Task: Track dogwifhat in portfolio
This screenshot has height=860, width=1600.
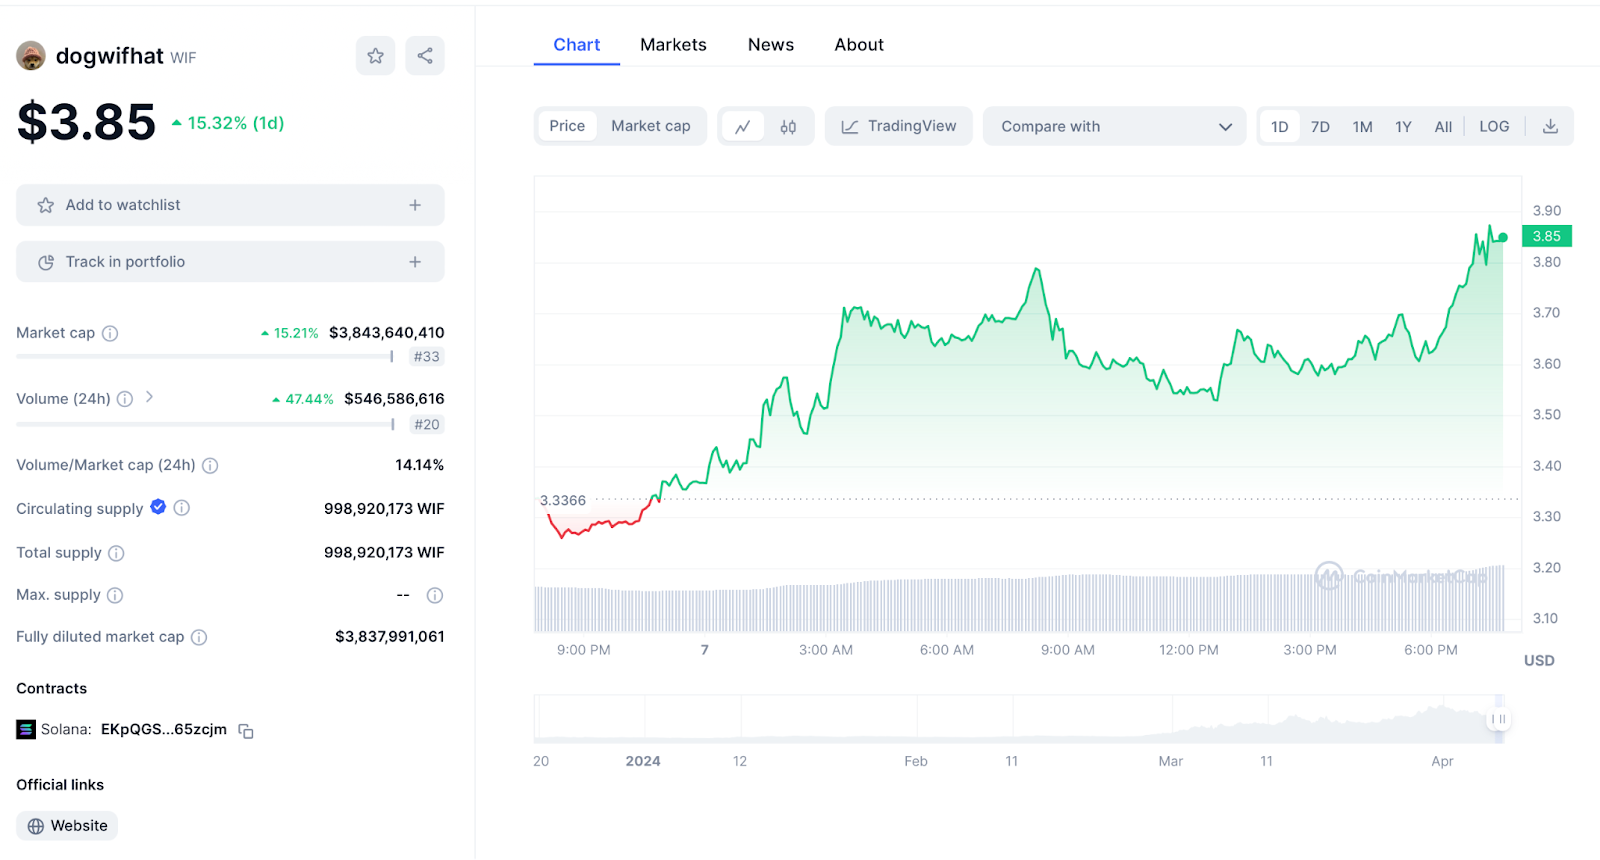Action: [x=230, y=262]
